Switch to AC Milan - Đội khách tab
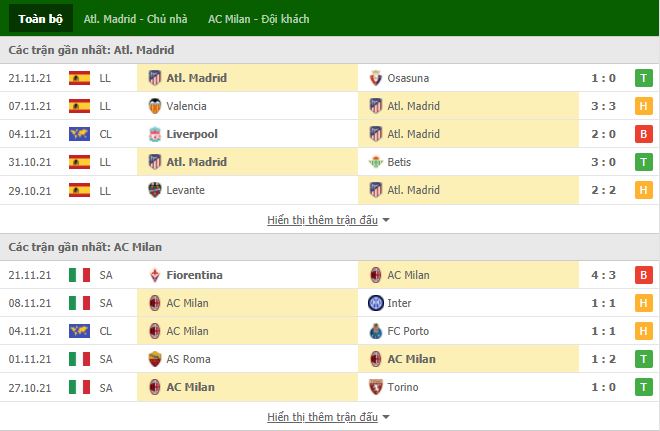 (x=258, y=19)
